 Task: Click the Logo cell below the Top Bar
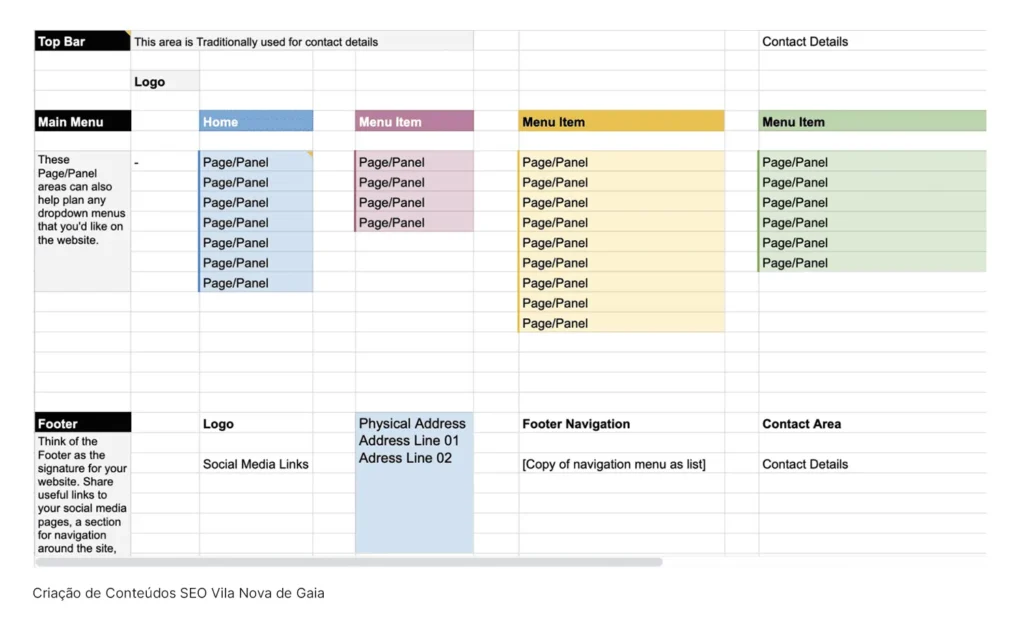pos(164,82)
